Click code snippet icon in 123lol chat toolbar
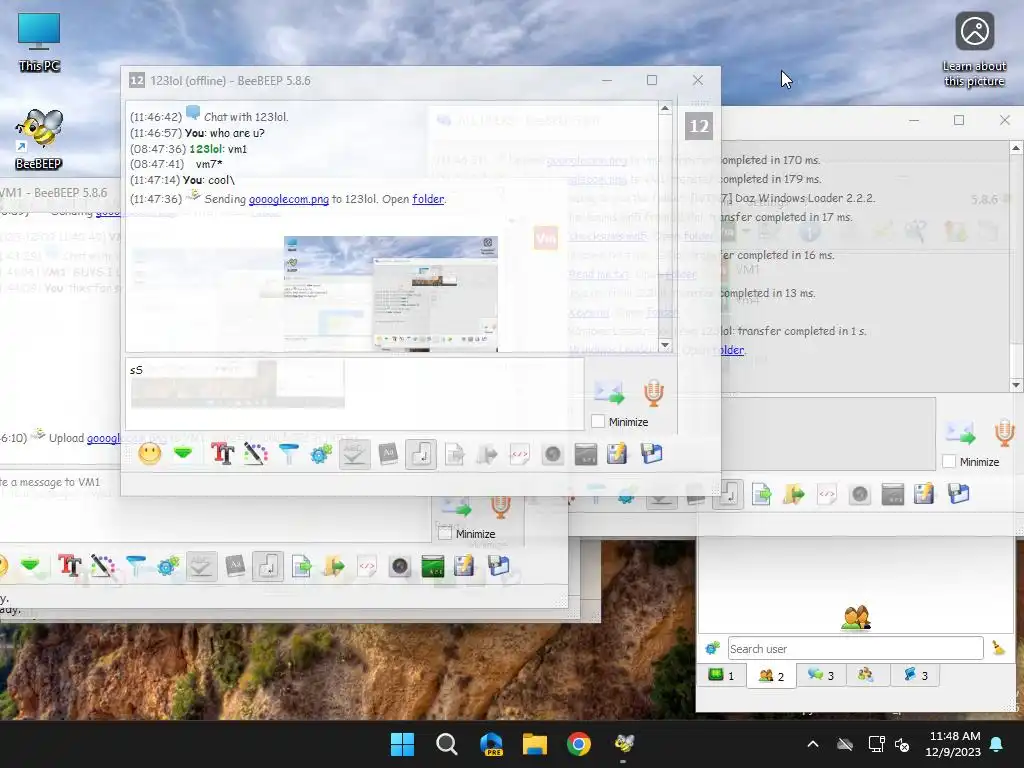The width and height of the screenshot is (1024, 768). click(x=519, y=454)
